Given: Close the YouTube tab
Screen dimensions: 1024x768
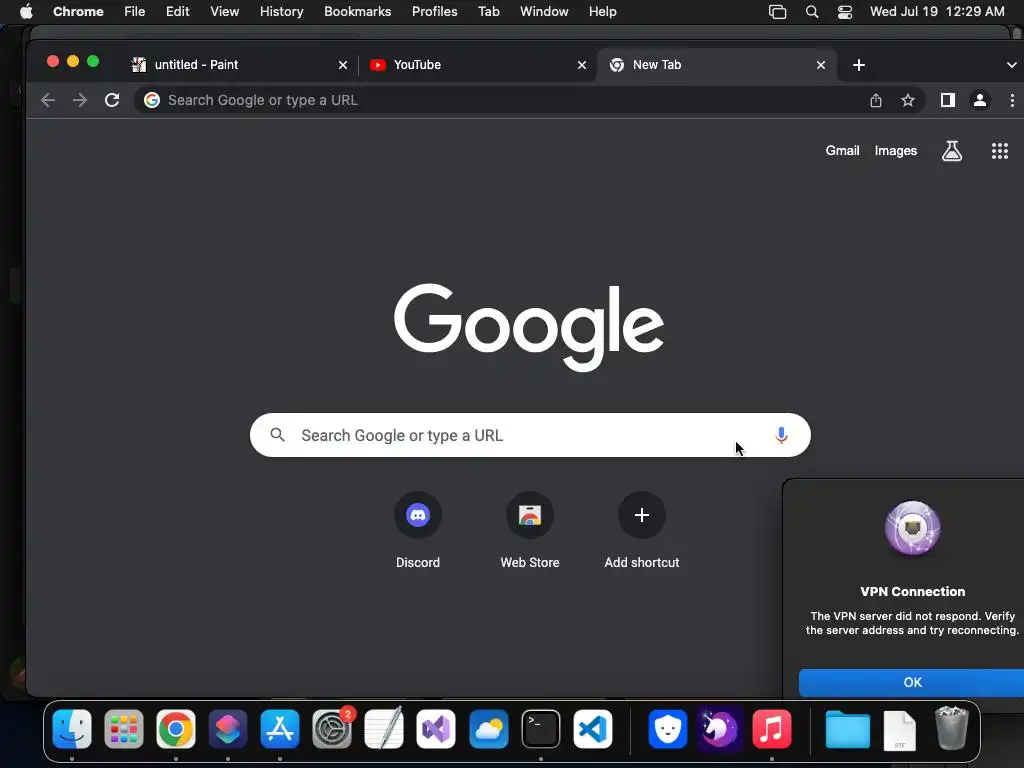Looking at the screenshot, I should click(582, 65).
